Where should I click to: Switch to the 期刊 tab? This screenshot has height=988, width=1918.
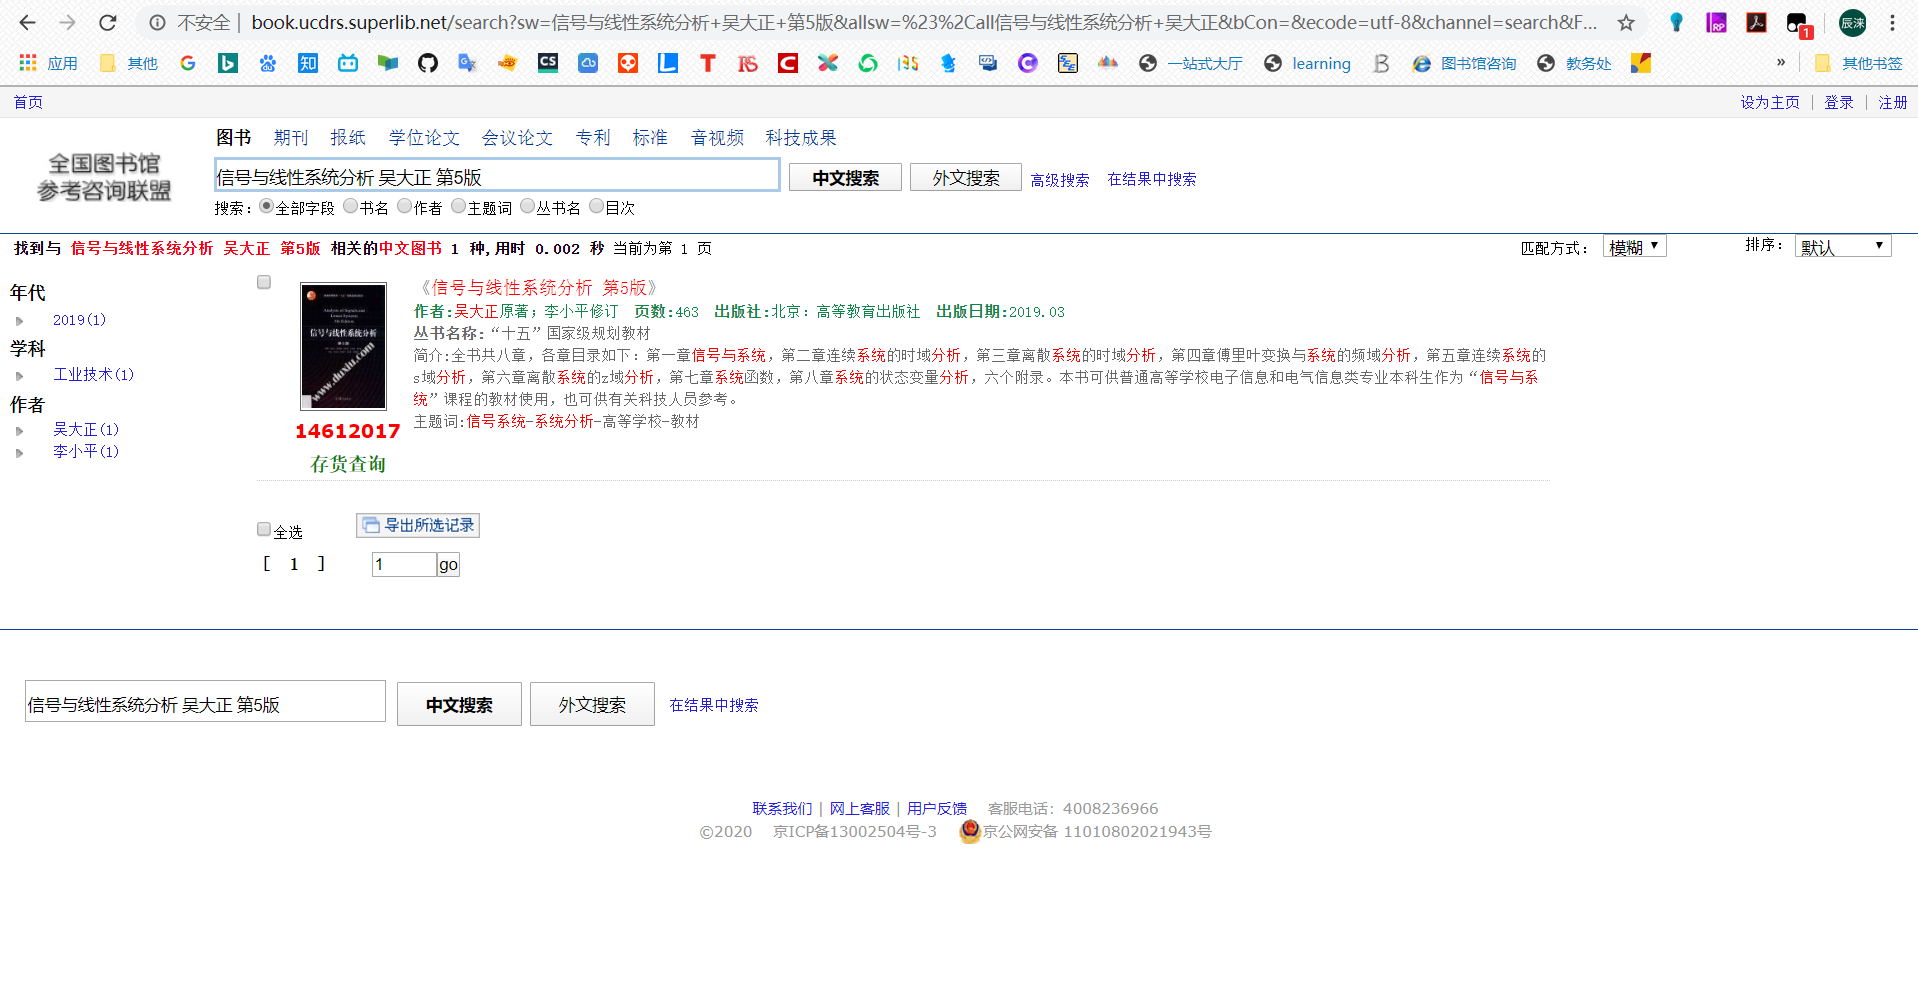click(x=290, y=138)
